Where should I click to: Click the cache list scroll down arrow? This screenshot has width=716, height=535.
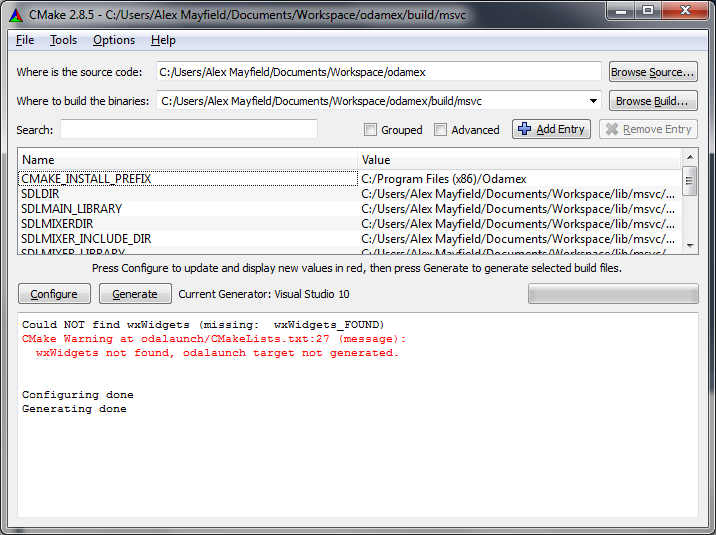[690, 246]
